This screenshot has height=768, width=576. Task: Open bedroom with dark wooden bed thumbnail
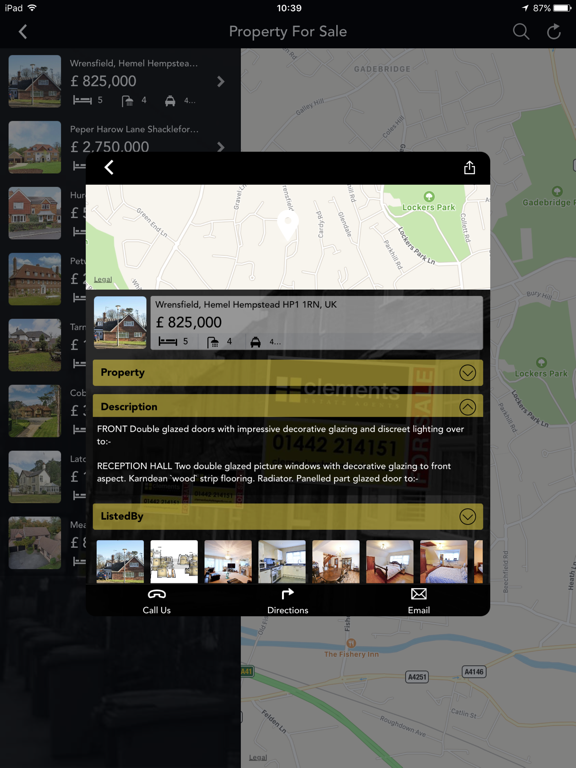389,561
